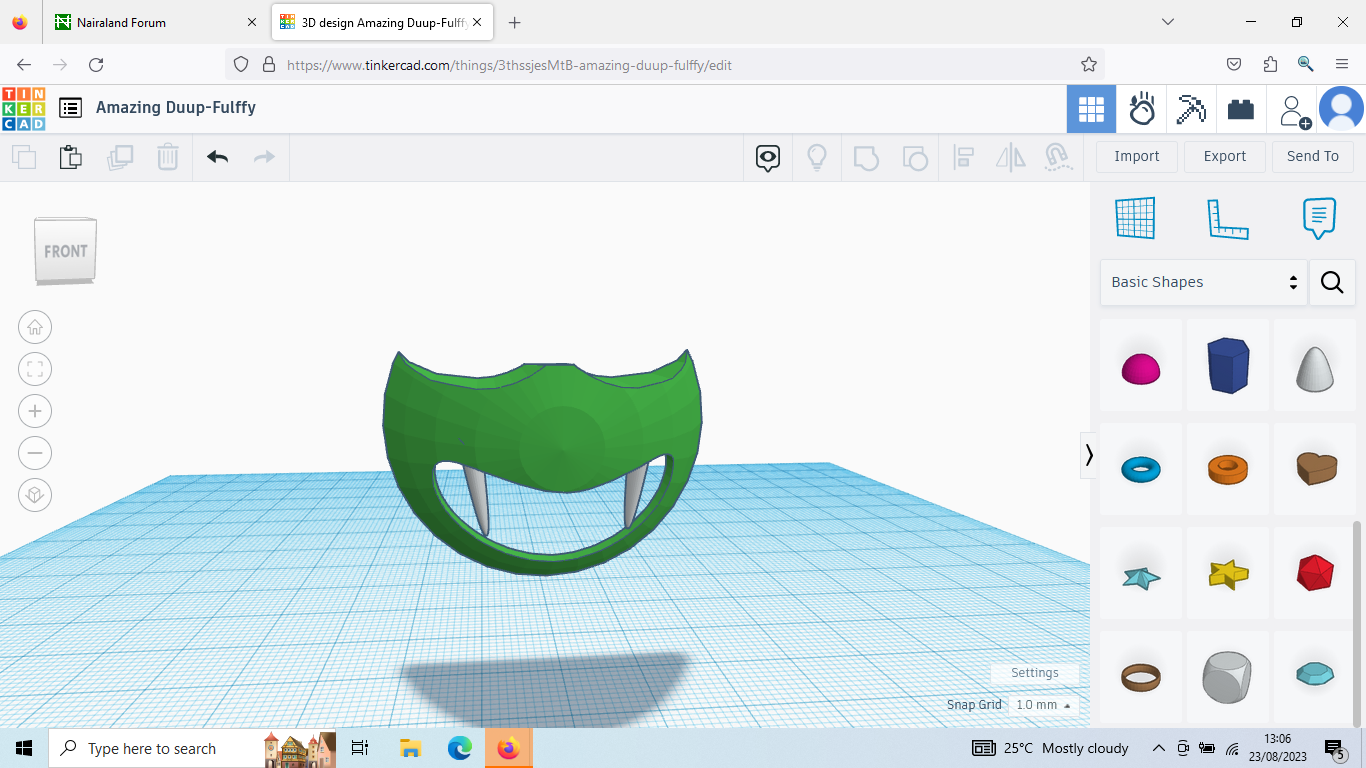Collapse the shapes panel with the chevron

1089,455
